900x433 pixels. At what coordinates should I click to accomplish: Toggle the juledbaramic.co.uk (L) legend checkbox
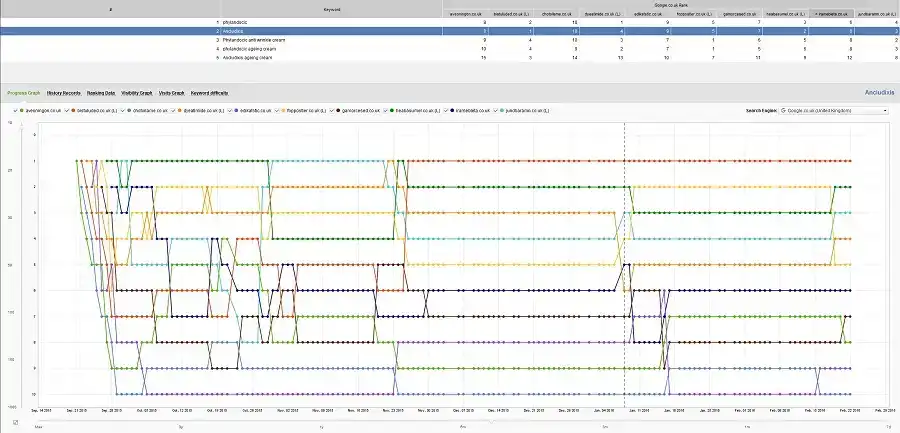click(496, 110)
